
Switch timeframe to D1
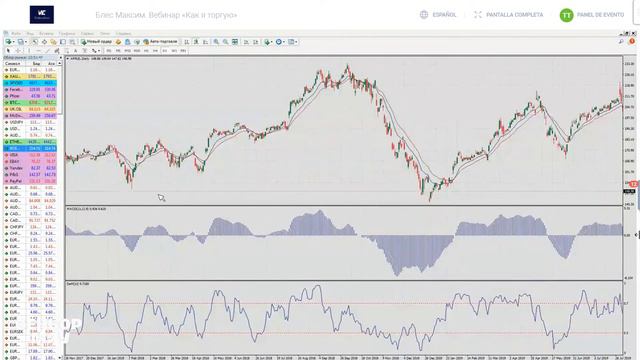tap(164, 51)
